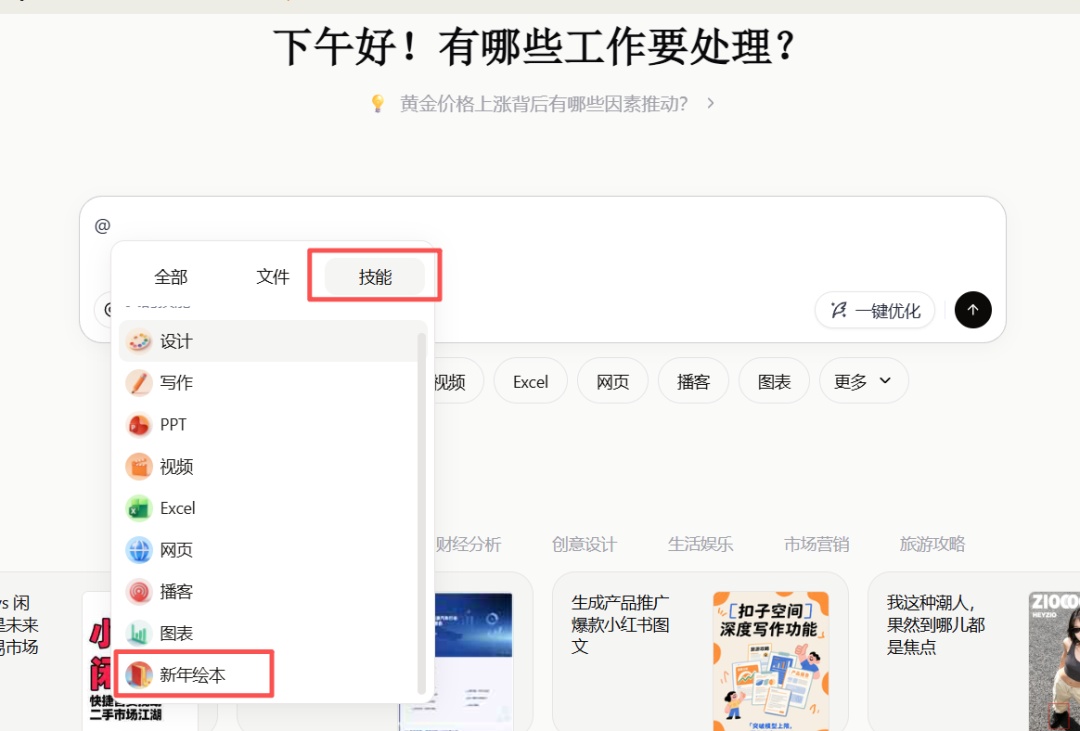Expand the 更多 dropdown
The height and width of the screenshot is (731, 1080).
tap(863, 381)
